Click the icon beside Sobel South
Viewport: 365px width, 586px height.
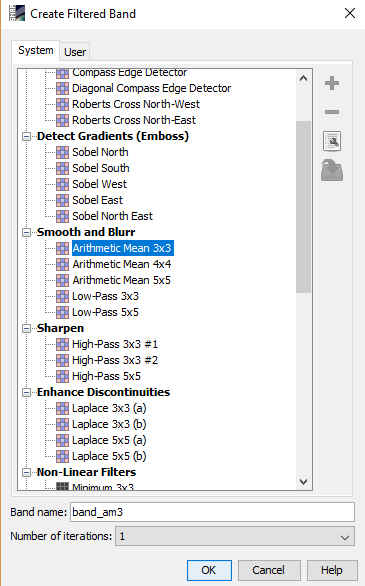pos(62,168)
